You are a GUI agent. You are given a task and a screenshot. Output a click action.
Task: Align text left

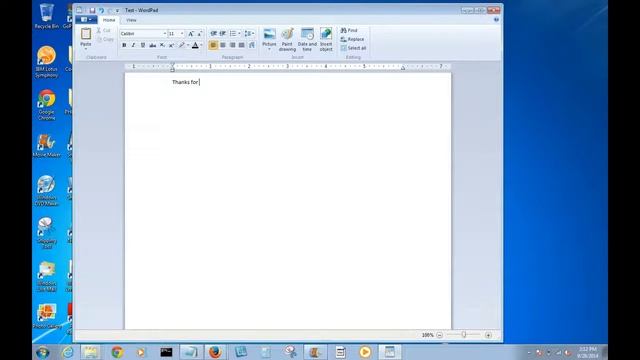tap(213, 45)
